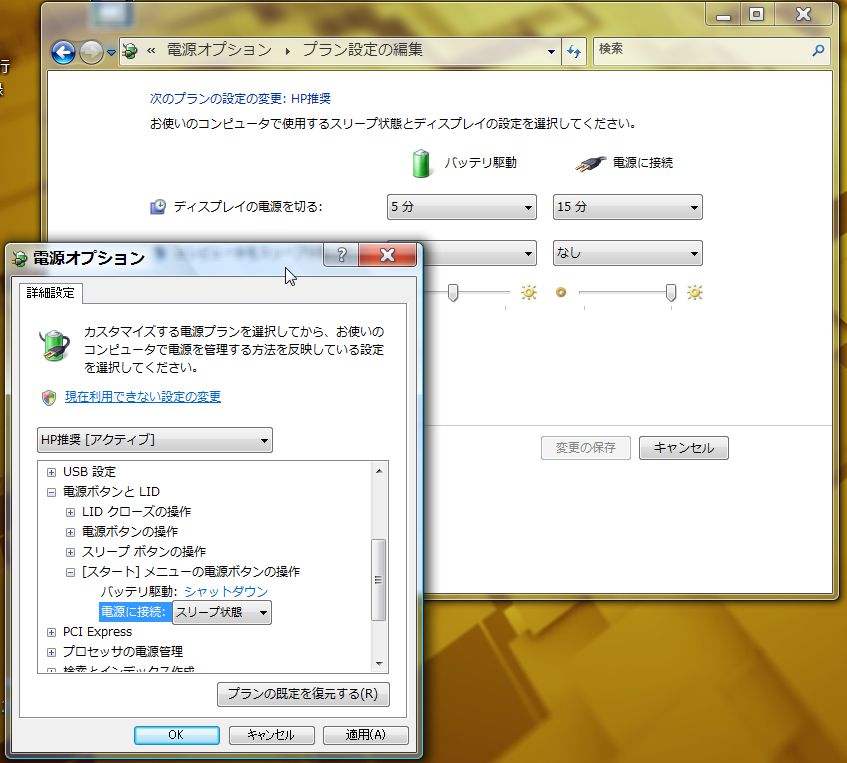
Task: Click the 適用(A) button
Action: (x=366, y=735)
